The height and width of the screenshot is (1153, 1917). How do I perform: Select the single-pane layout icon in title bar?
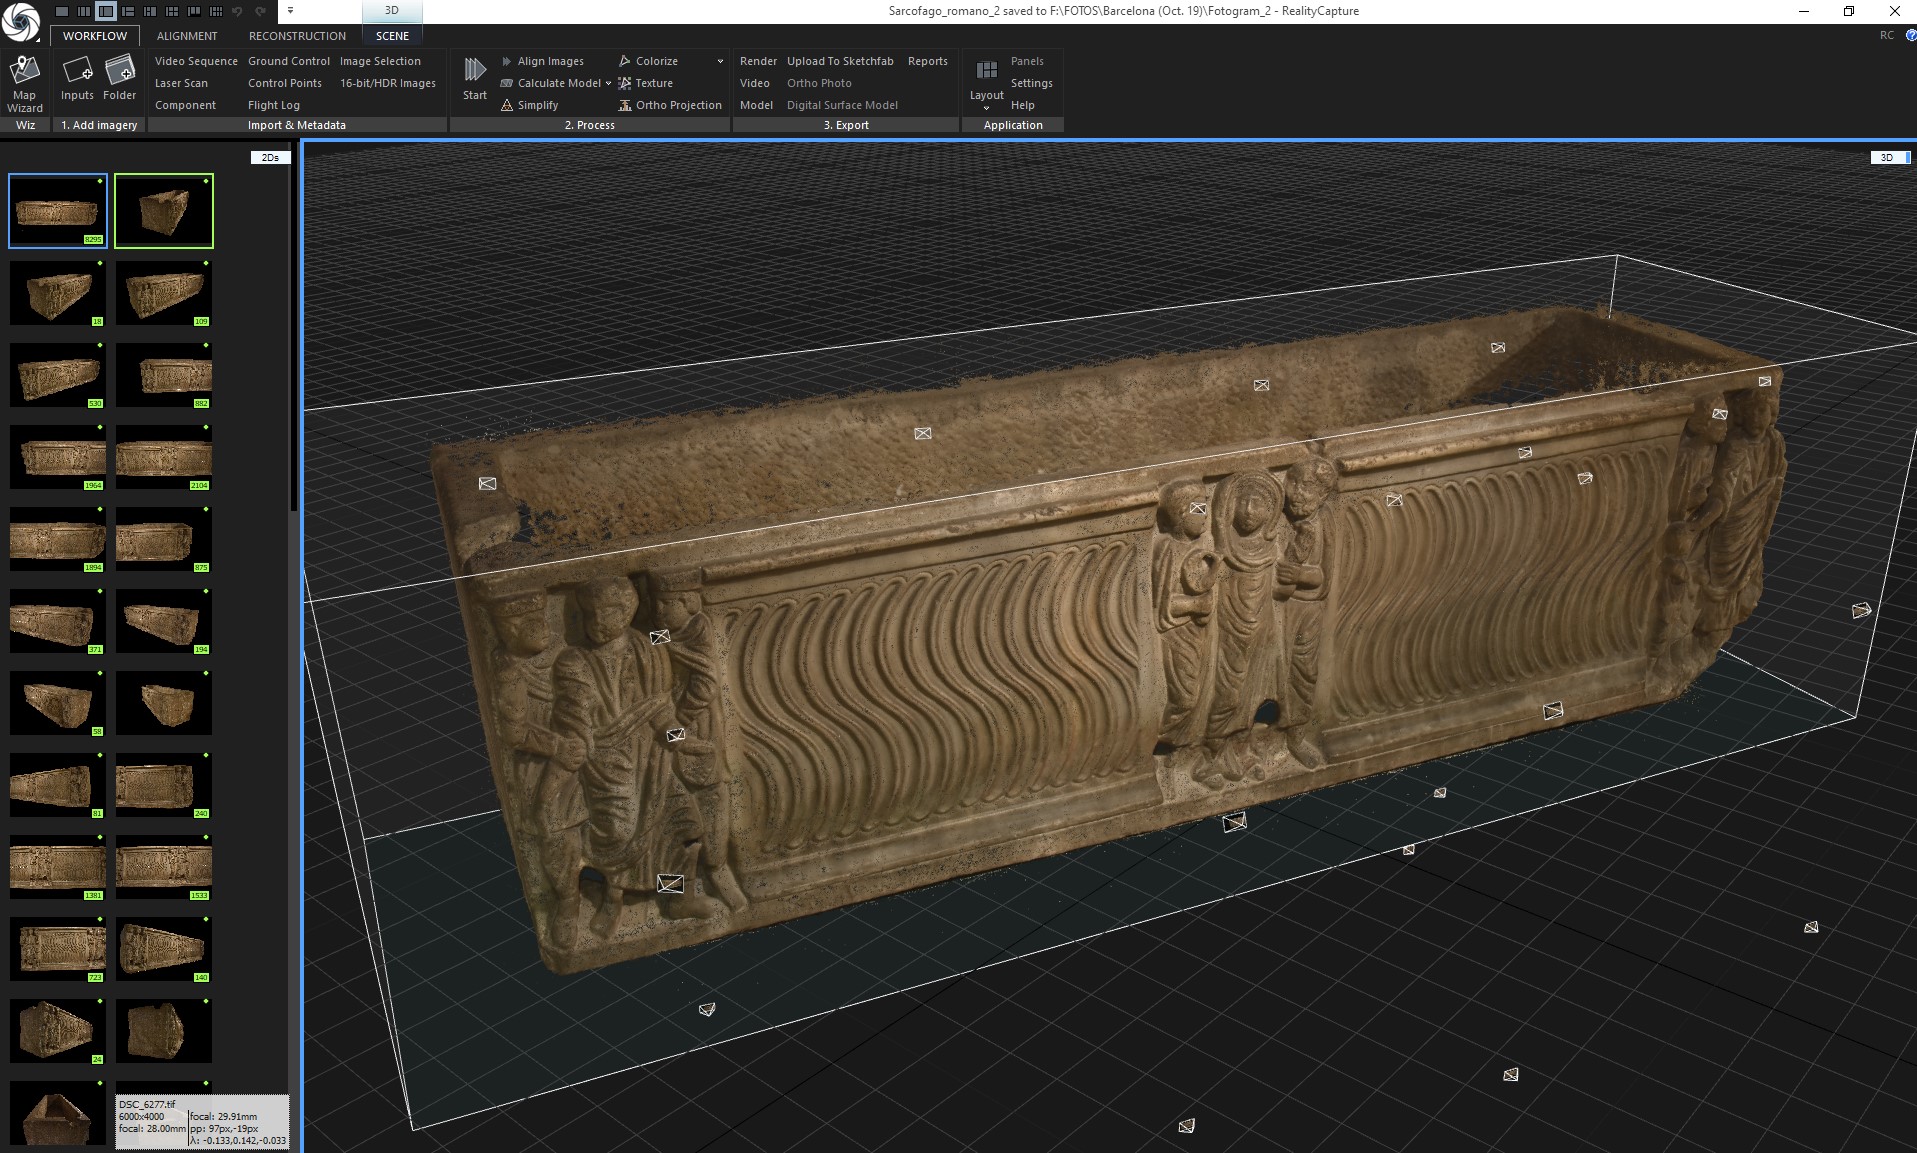pyautogui.click(x=62, y=11)
